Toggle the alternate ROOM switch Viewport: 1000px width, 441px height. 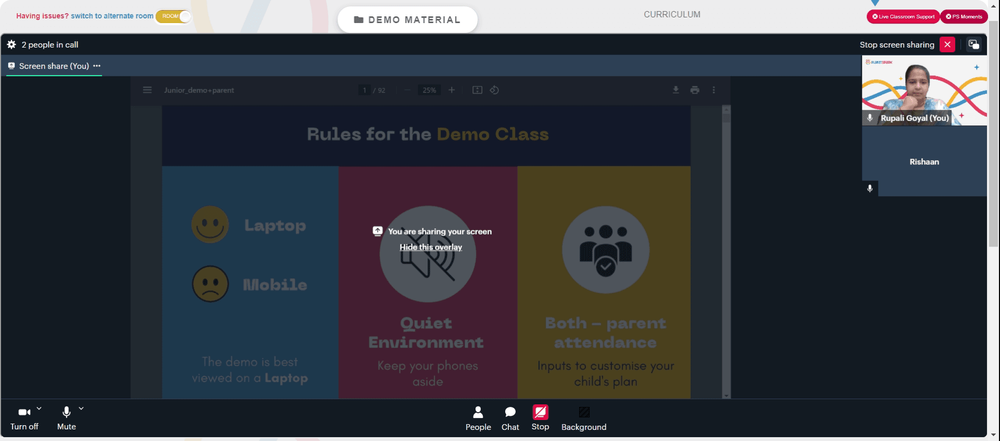point(173,17)
